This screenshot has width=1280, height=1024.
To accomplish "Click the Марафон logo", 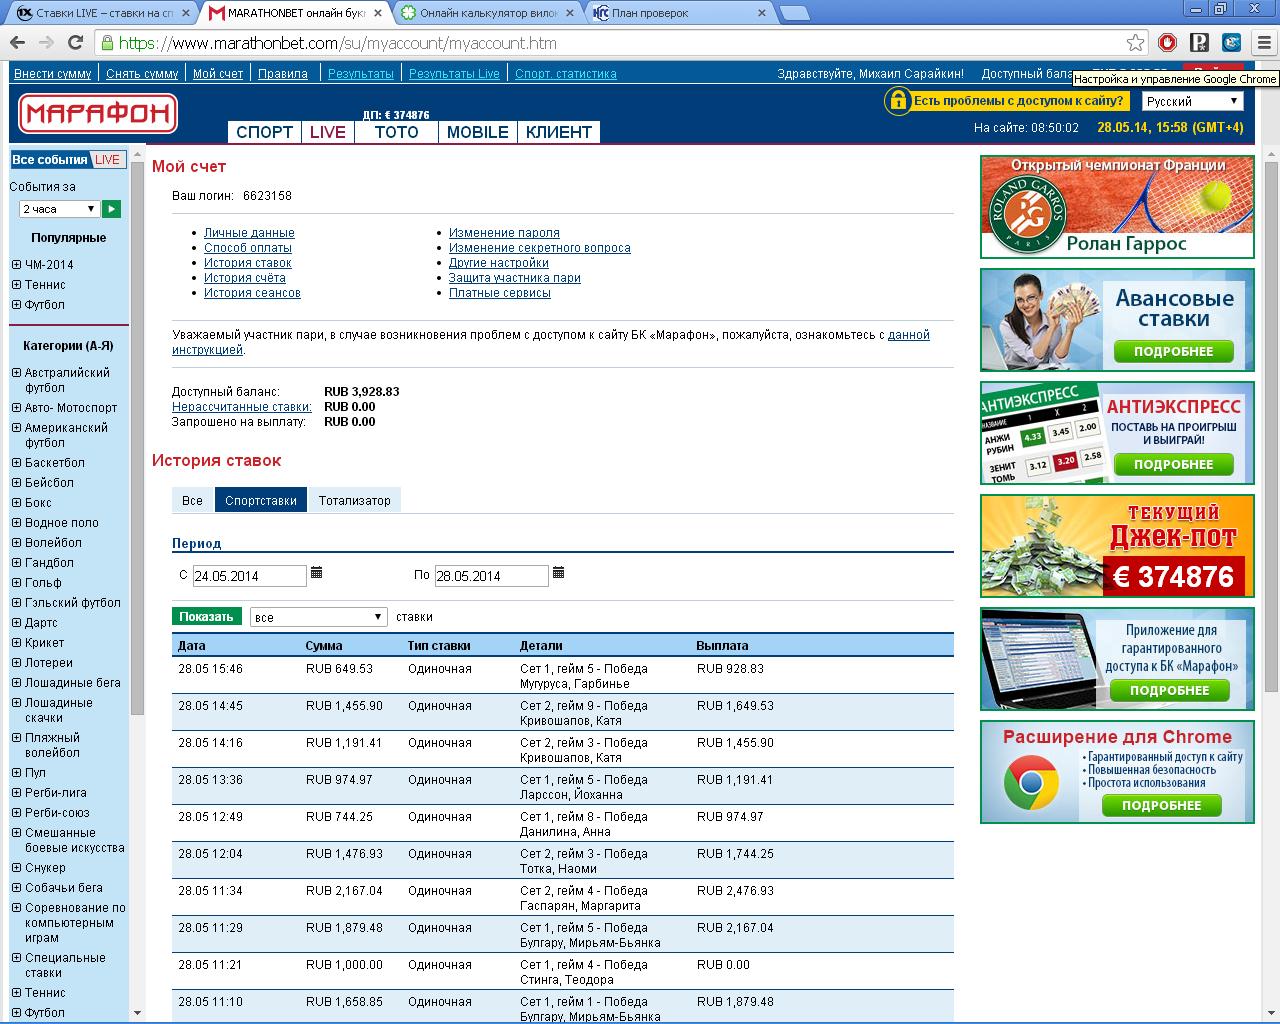I will tap(98, 114).
